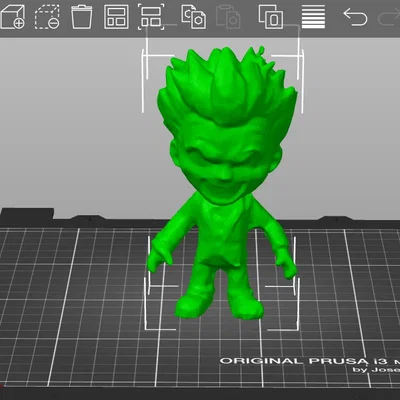This screenshot has width=400, height=400.
Task: Click the Arrange selection icon
Action: [151, 17]
